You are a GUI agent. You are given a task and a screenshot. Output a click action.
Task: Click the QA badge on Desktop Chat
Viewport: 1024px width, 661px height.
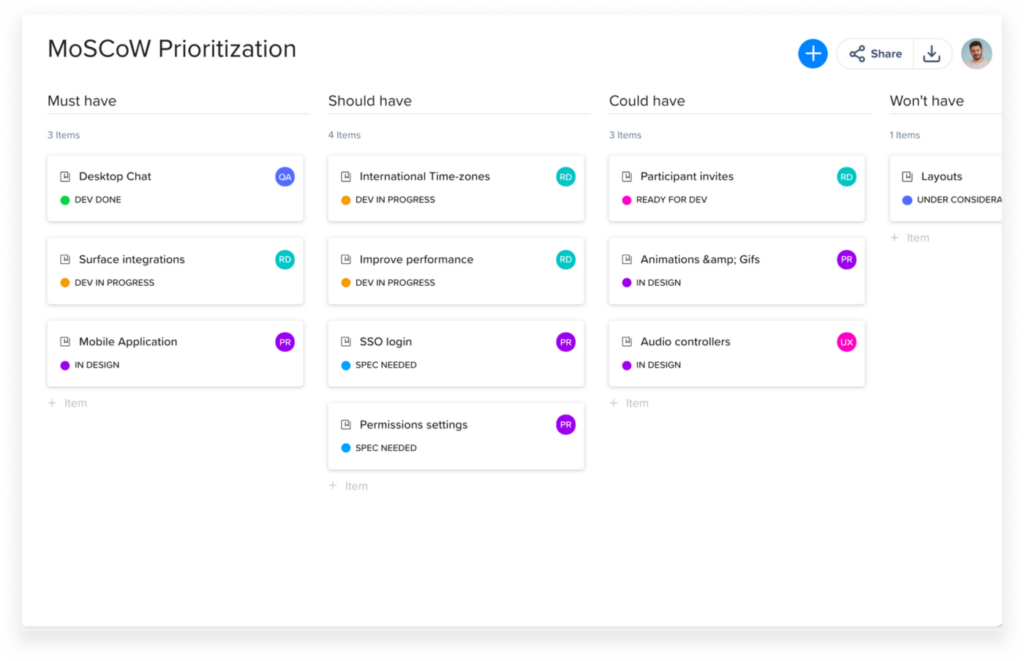[285, 177]
